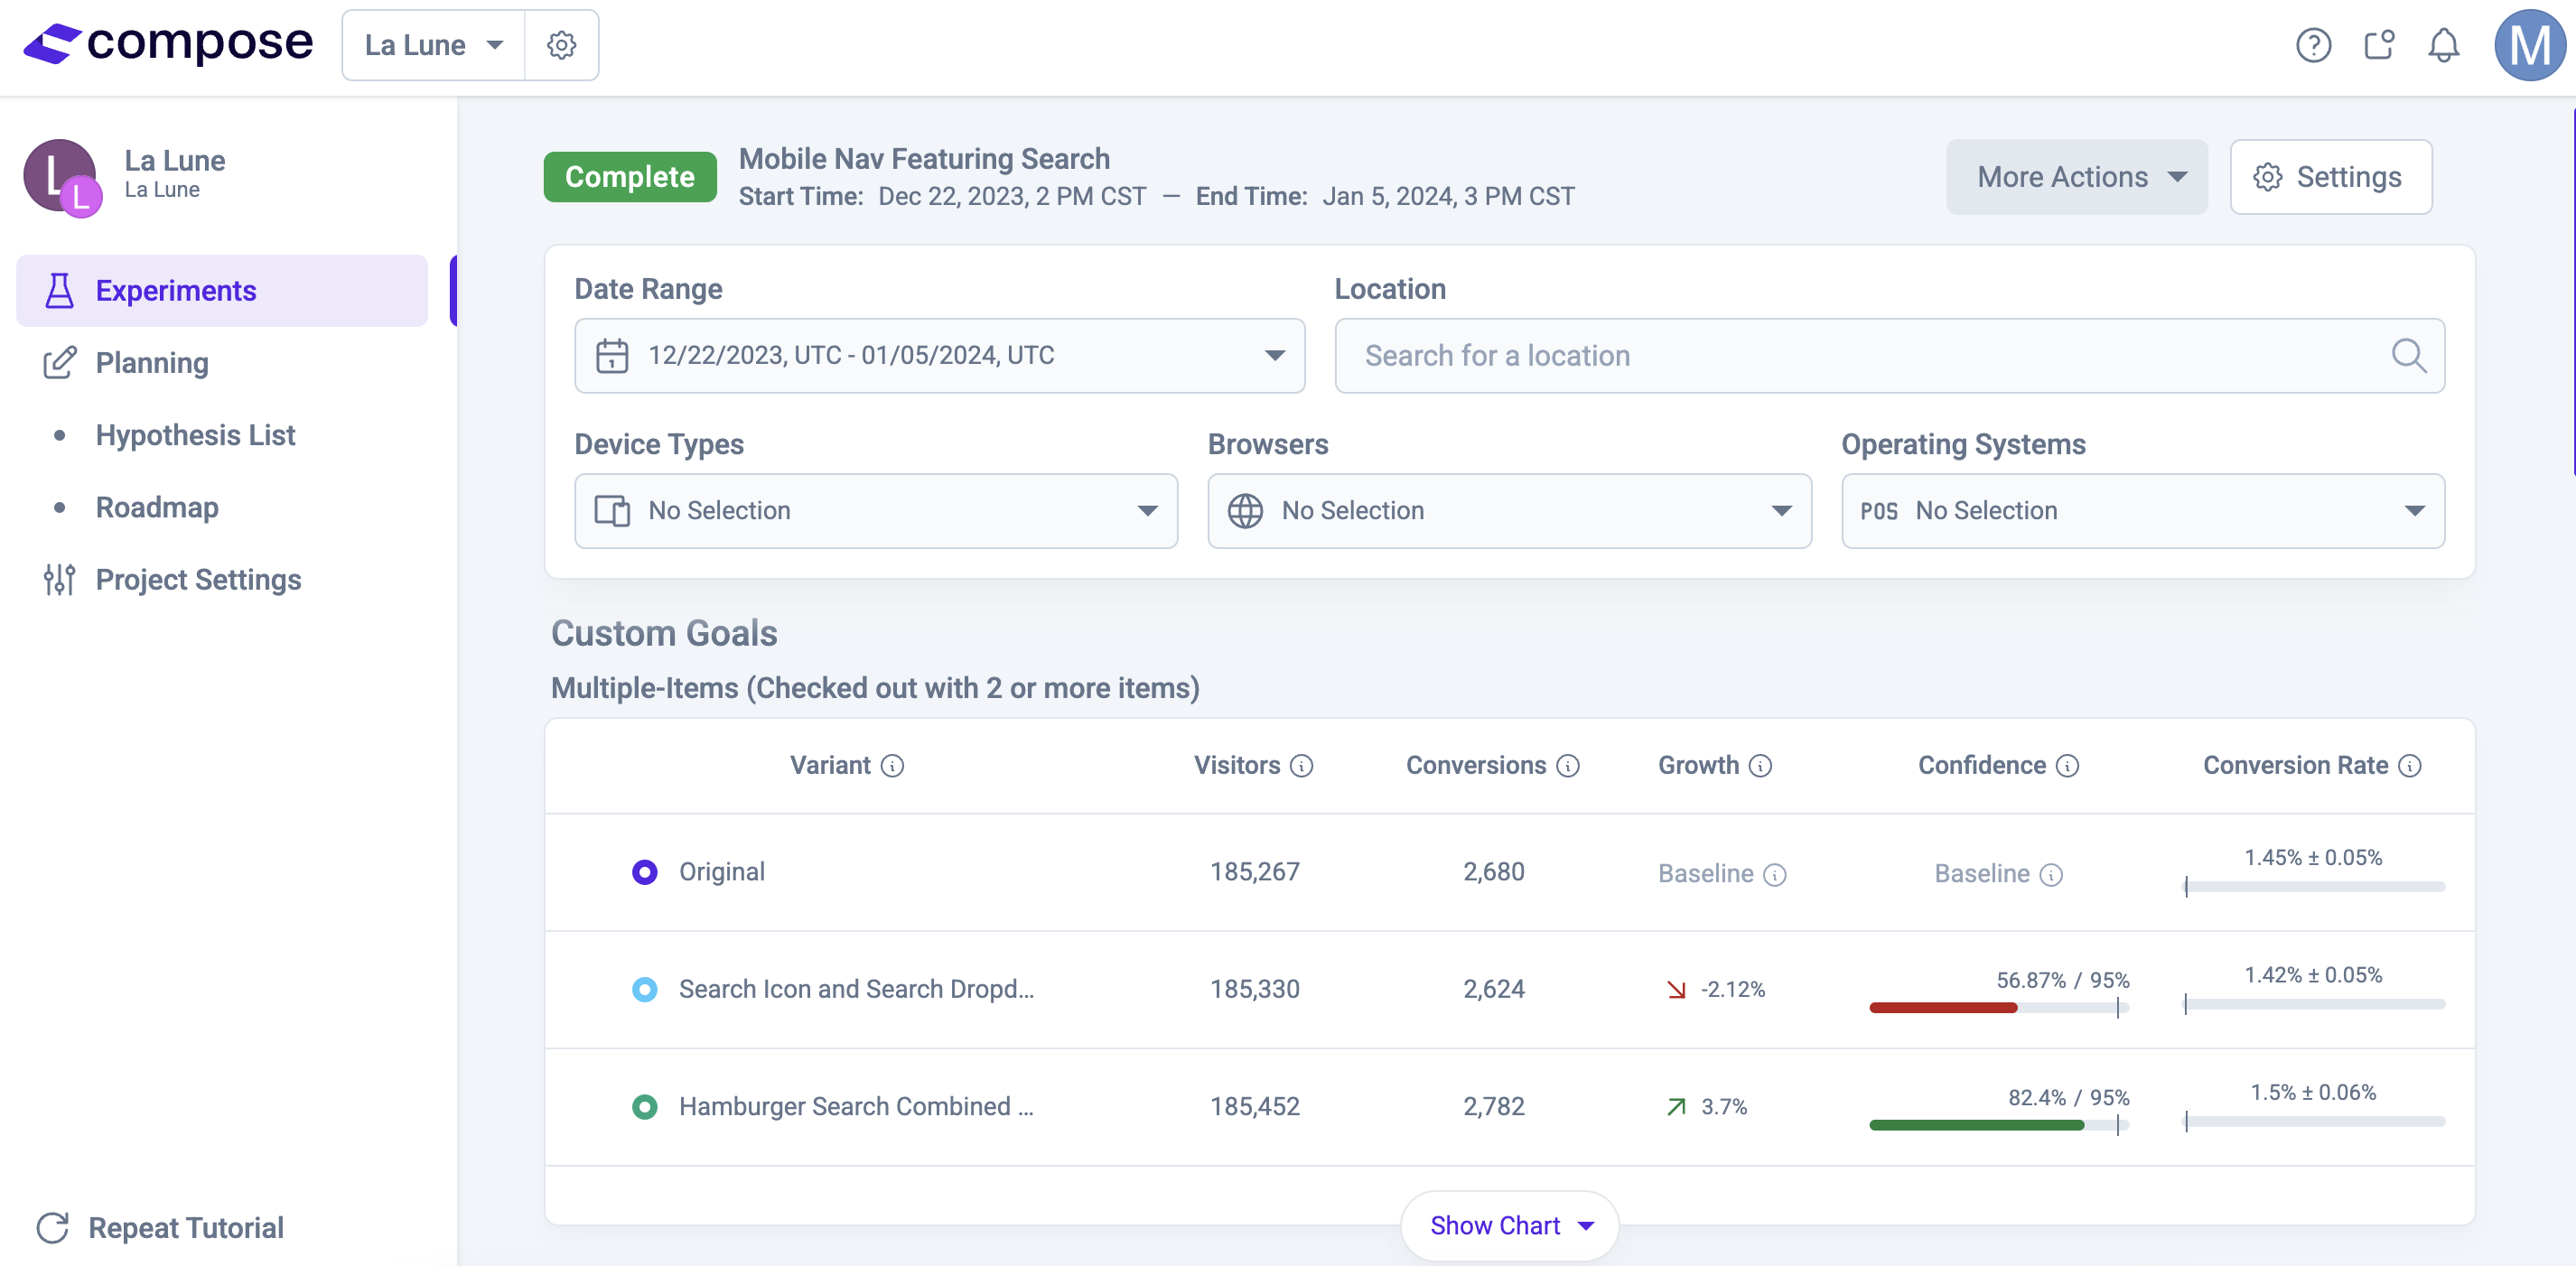Open project gear settings beside La Lune
This screenshot has width=2576, height=1266.
coord(561,45)
